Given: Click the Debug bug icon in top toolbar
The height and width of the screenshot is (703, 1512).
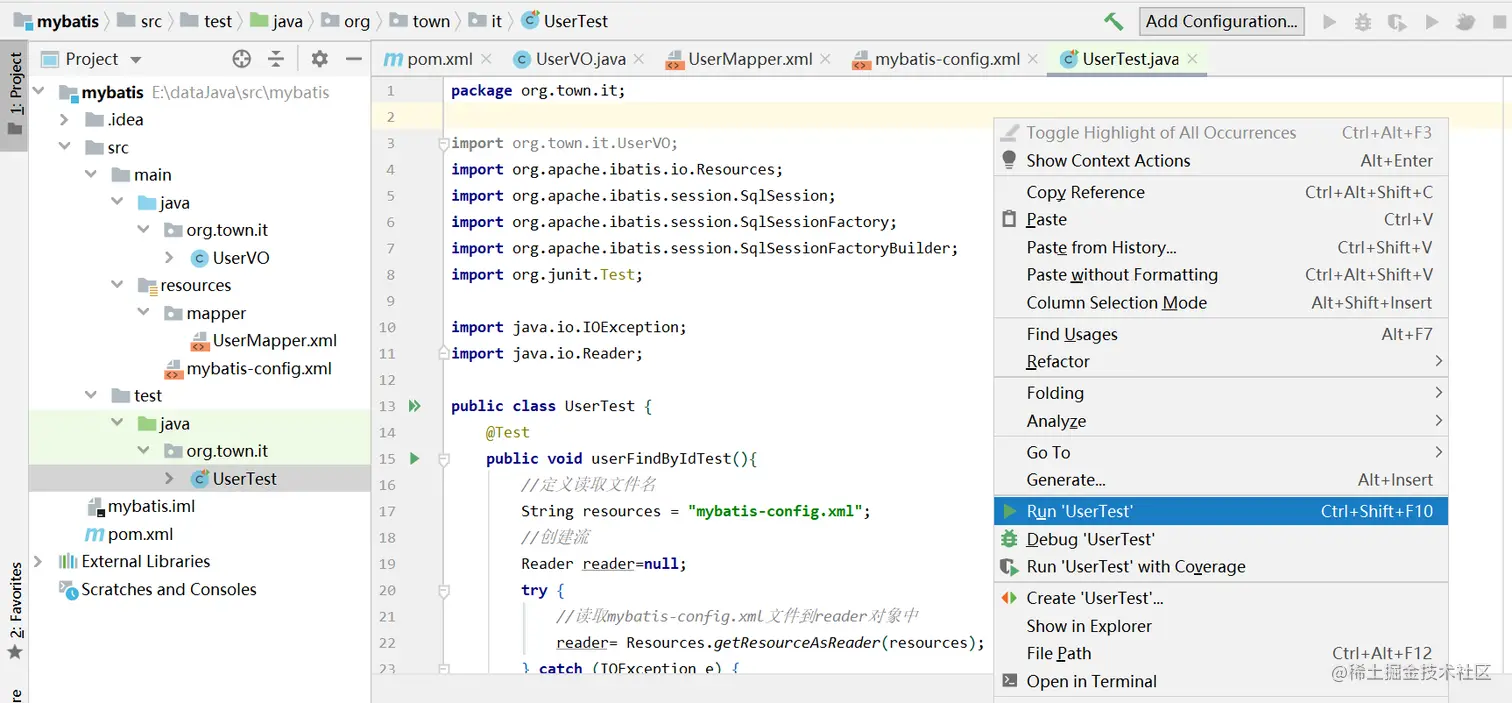Looking at the screenshot, I should pos(1363,21).
